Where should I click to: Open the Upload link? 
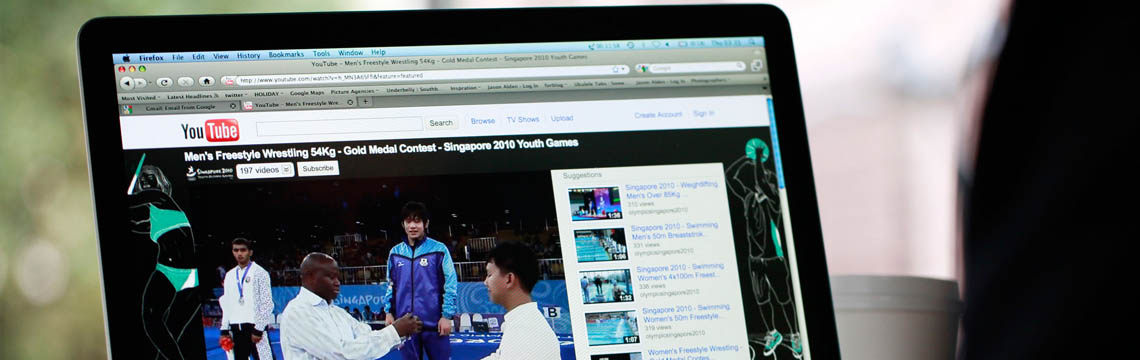pos(561,118)
